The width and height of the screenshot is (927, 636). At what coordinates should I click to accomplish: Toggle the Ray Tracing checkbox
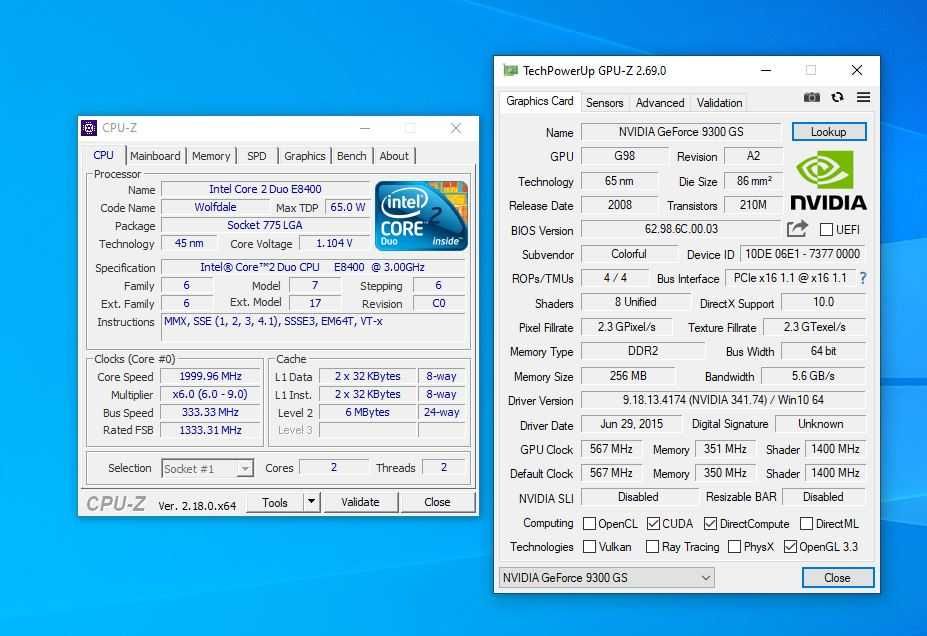tap(652, 547)
